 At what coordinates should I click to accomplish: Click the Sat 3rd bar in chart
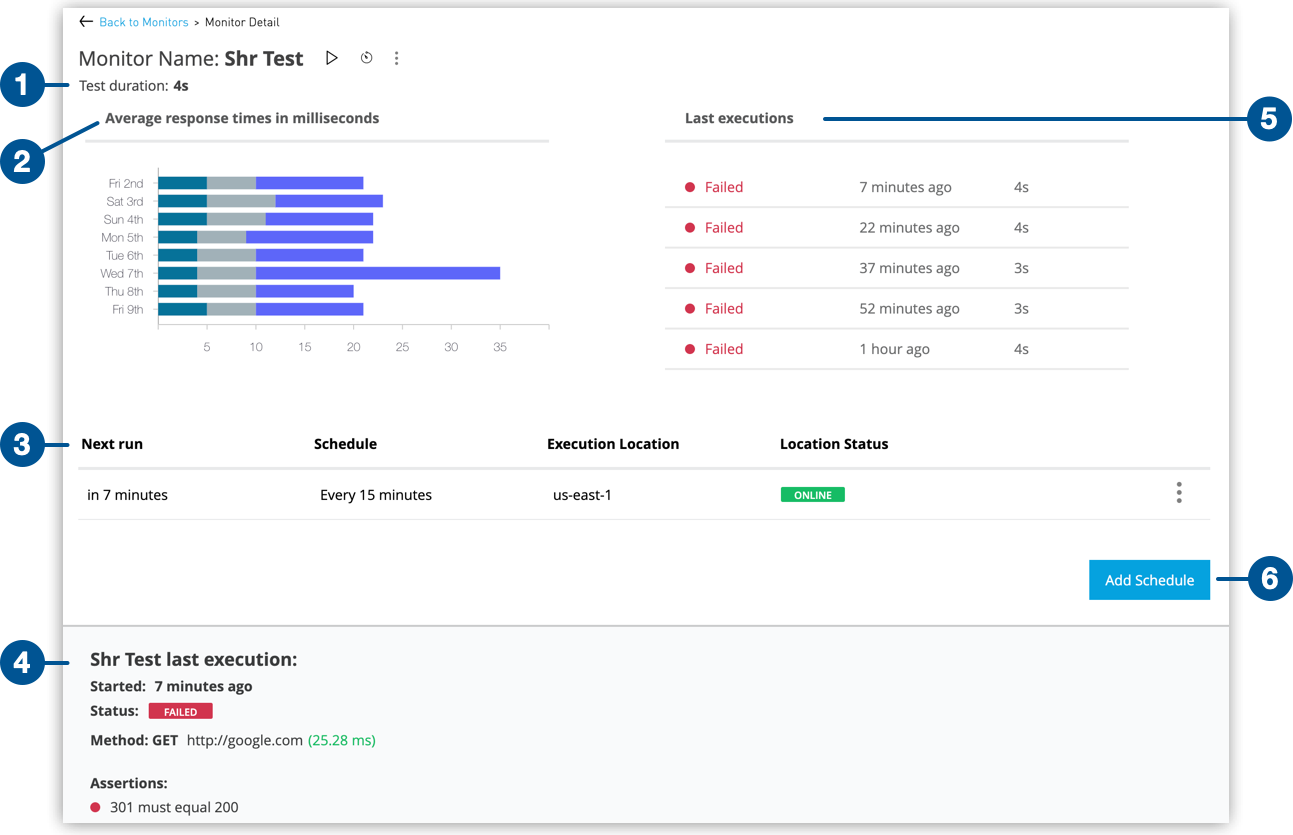coord(270,201)
